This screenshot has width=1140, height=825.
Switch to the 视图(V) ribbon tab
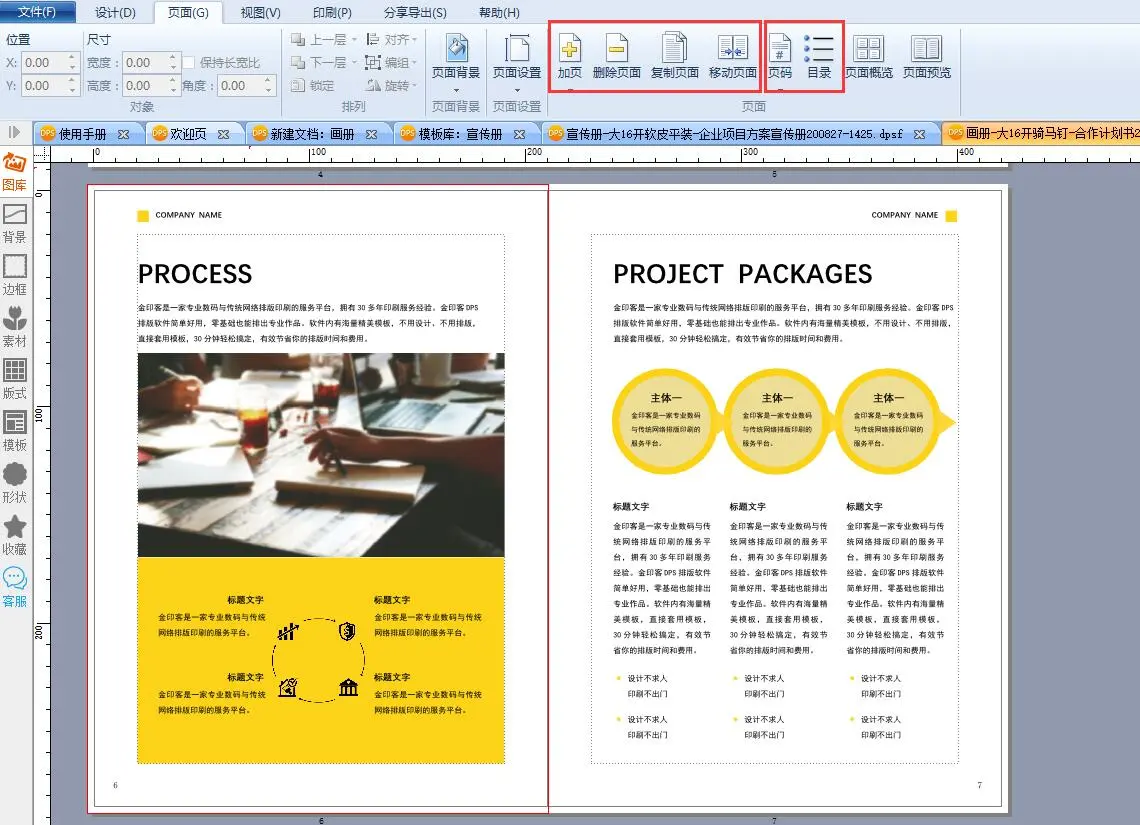260,12
